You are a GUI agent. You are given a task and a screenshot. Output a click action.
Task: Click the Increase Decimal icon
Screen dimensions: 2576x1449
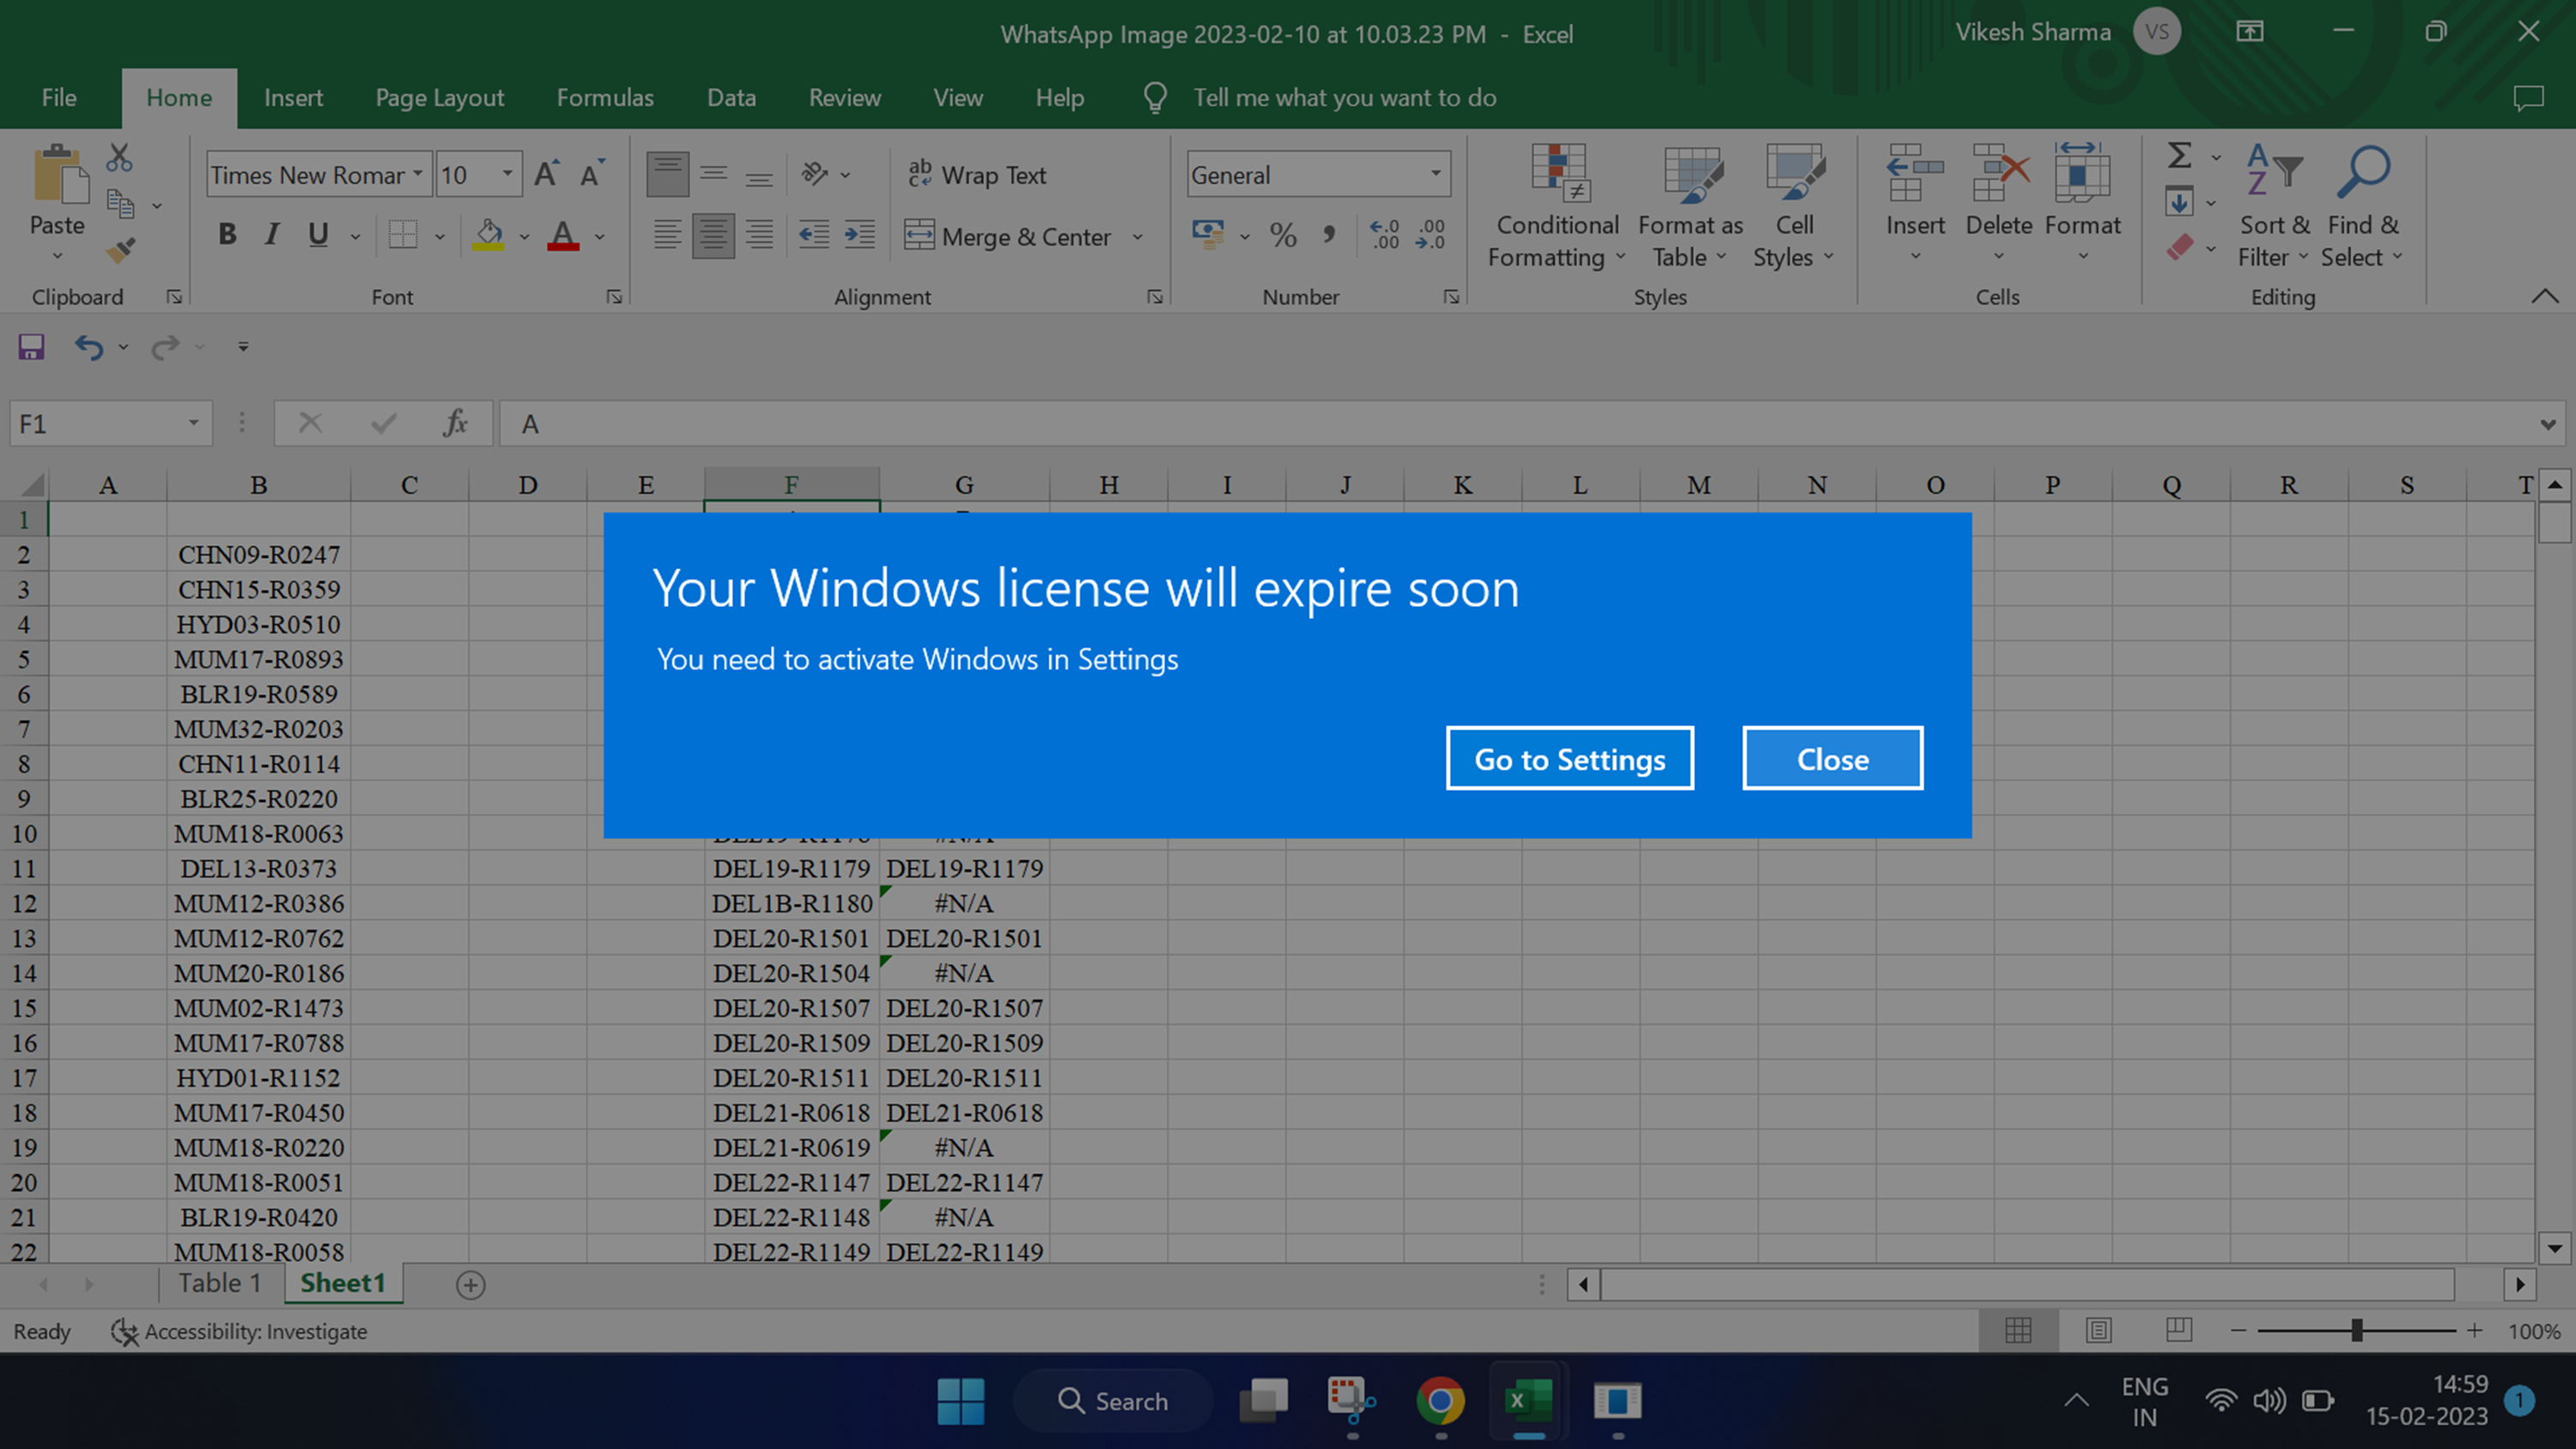click(1385, 235)
